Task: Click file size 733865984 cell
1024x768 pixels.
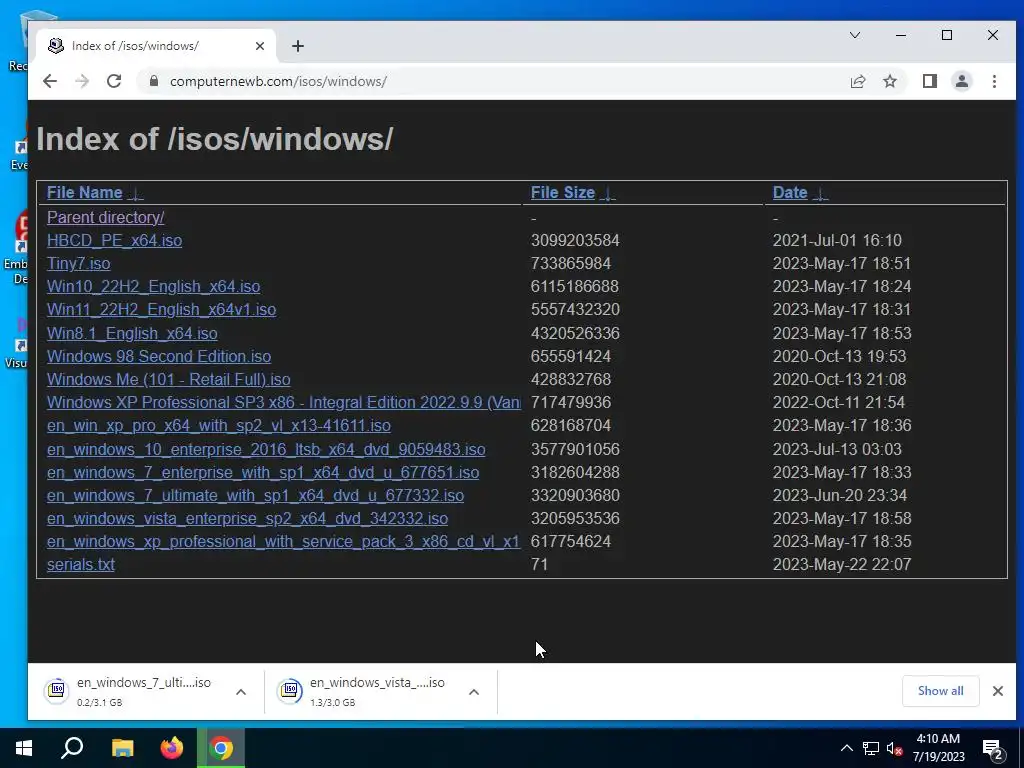Action: [x=571, y=263]
